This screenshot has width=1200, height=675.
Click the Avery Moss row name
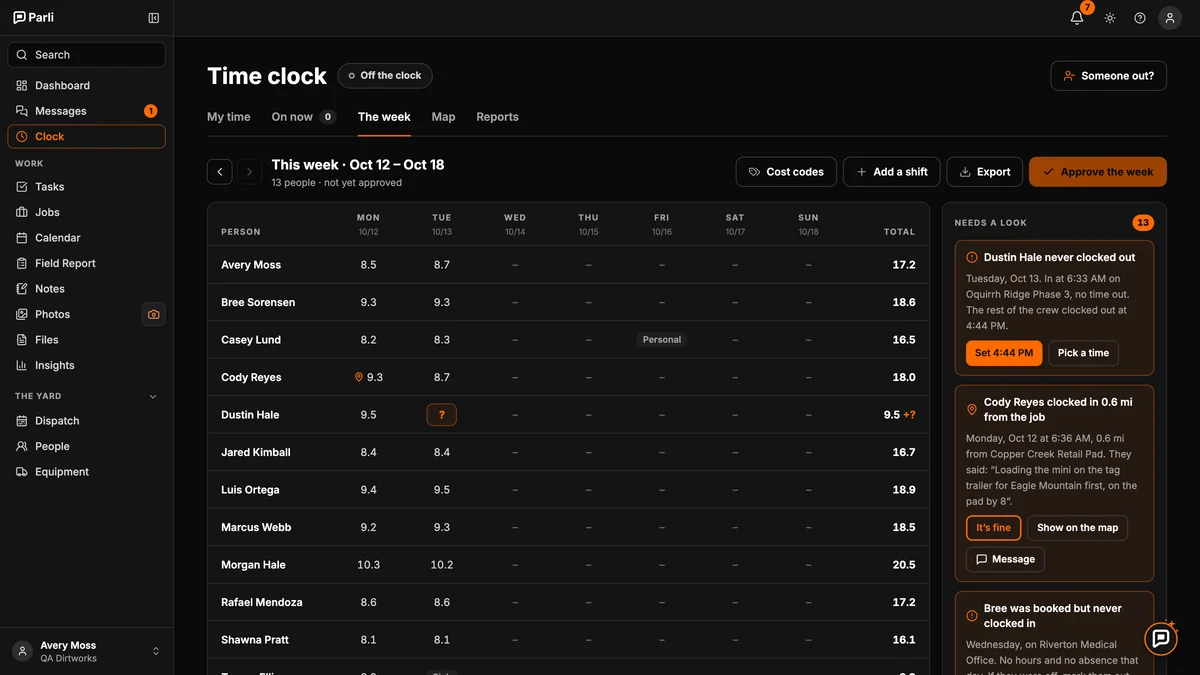(251, 265)
